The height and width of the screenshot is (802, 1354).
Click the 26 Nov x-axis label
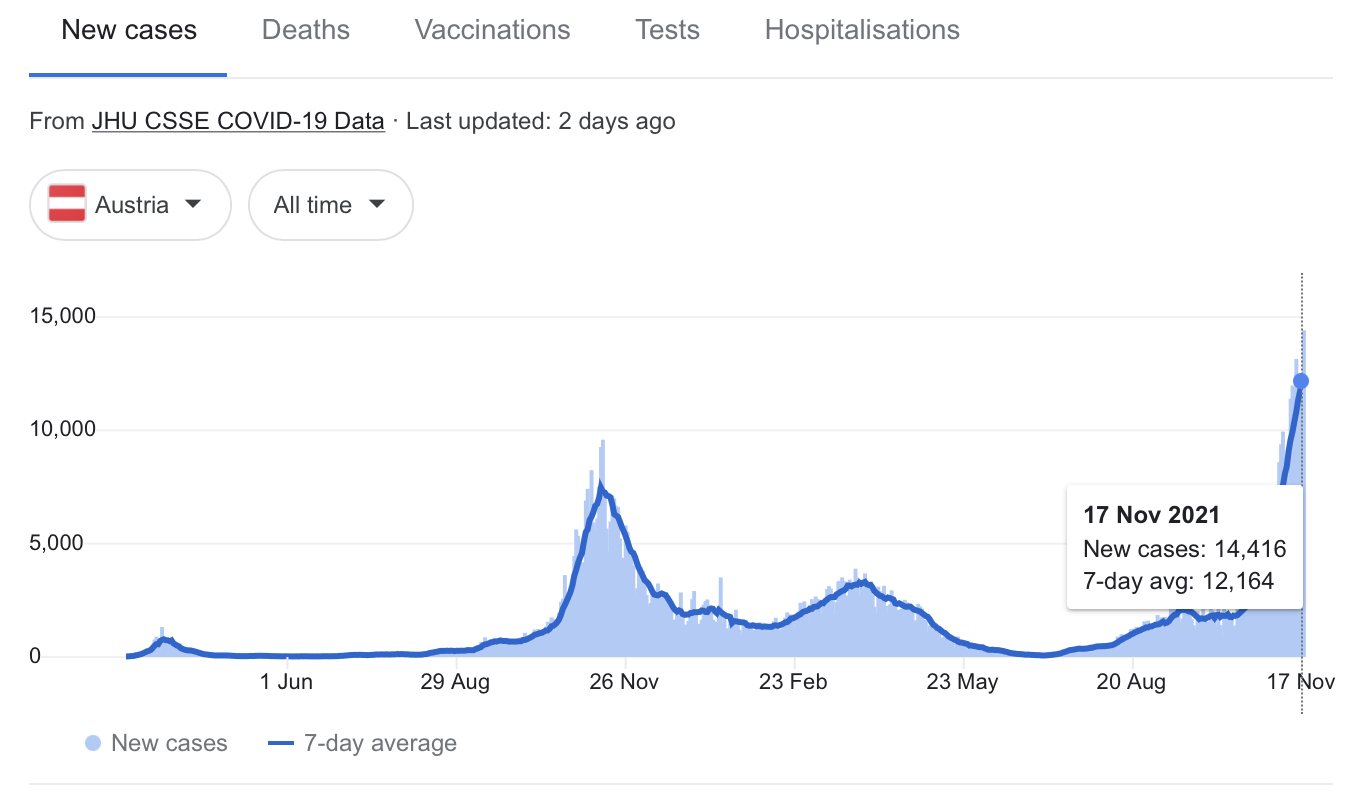point(625,683)
